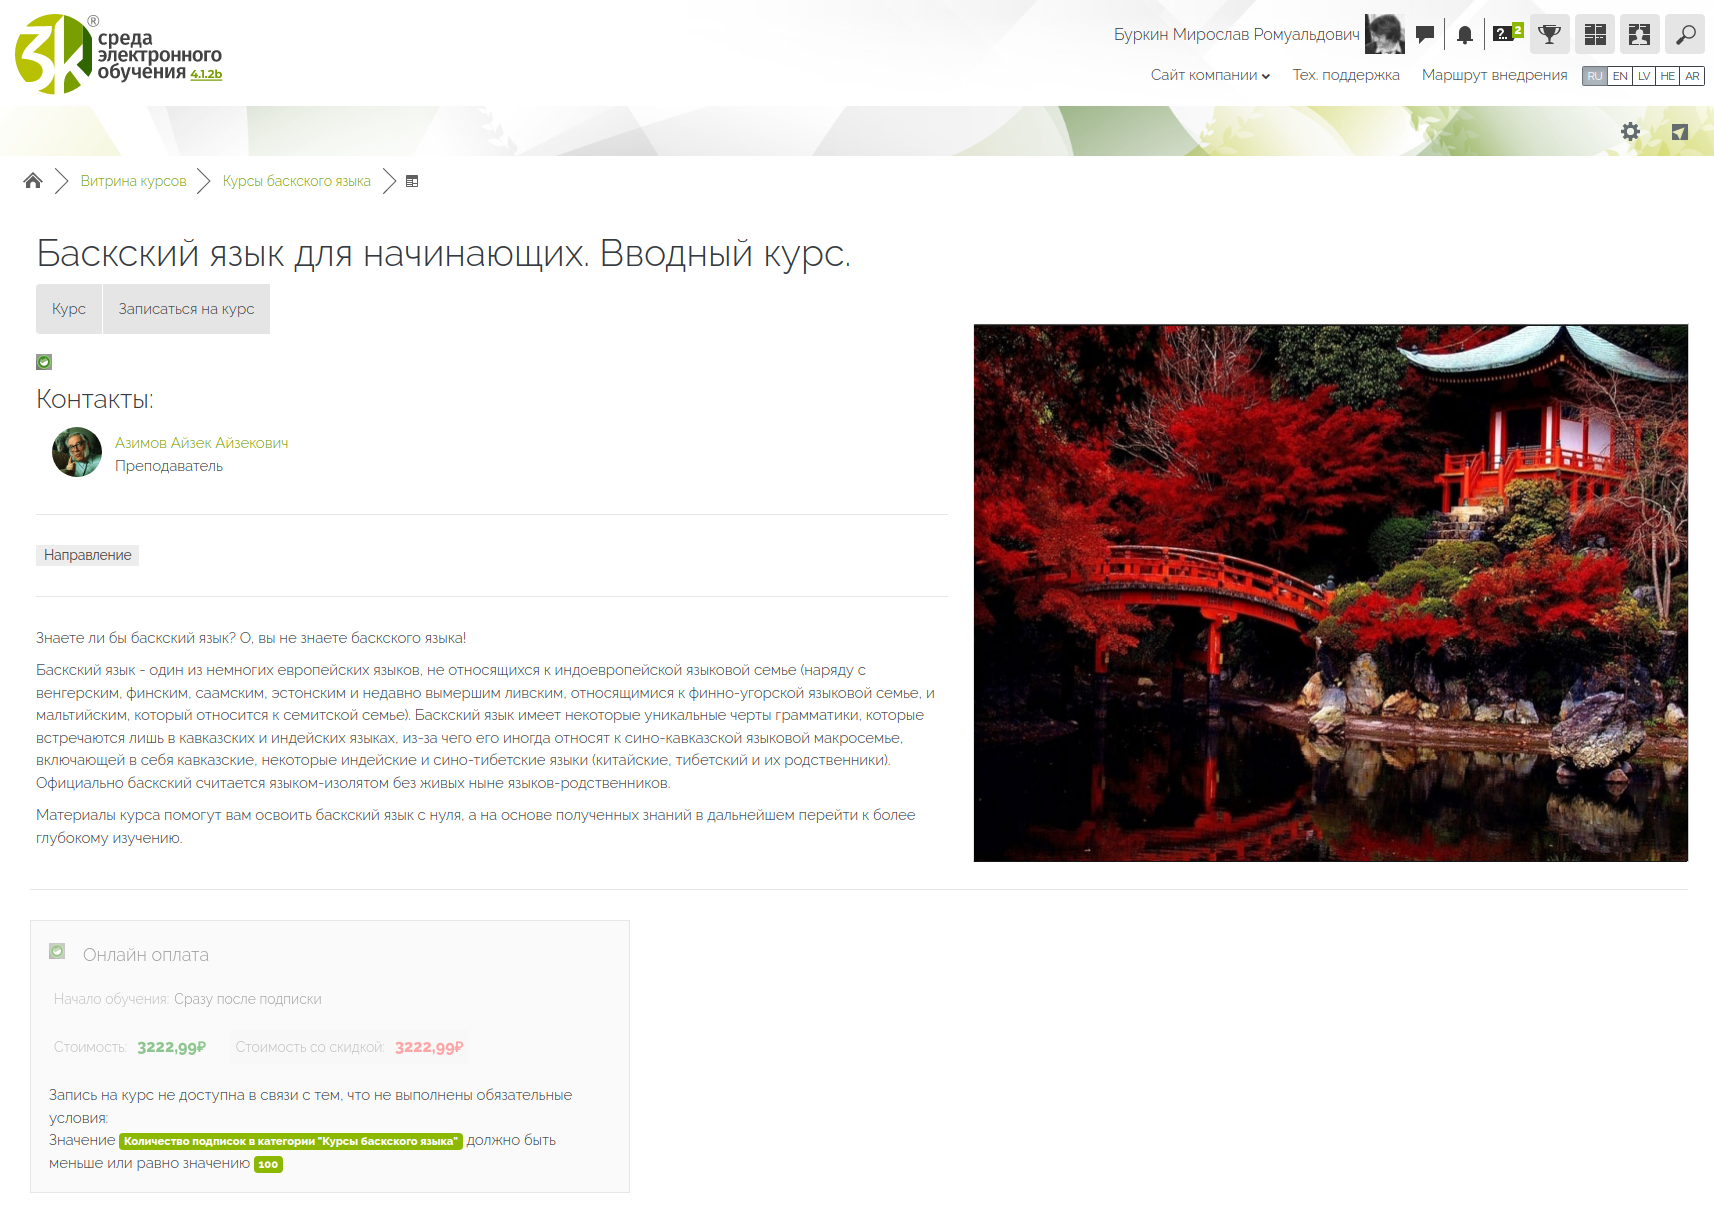The width and height of the screenshot is (1714, 1220).
Task: Click the dashboard grid icon in header
Action: pos(1595,34)
